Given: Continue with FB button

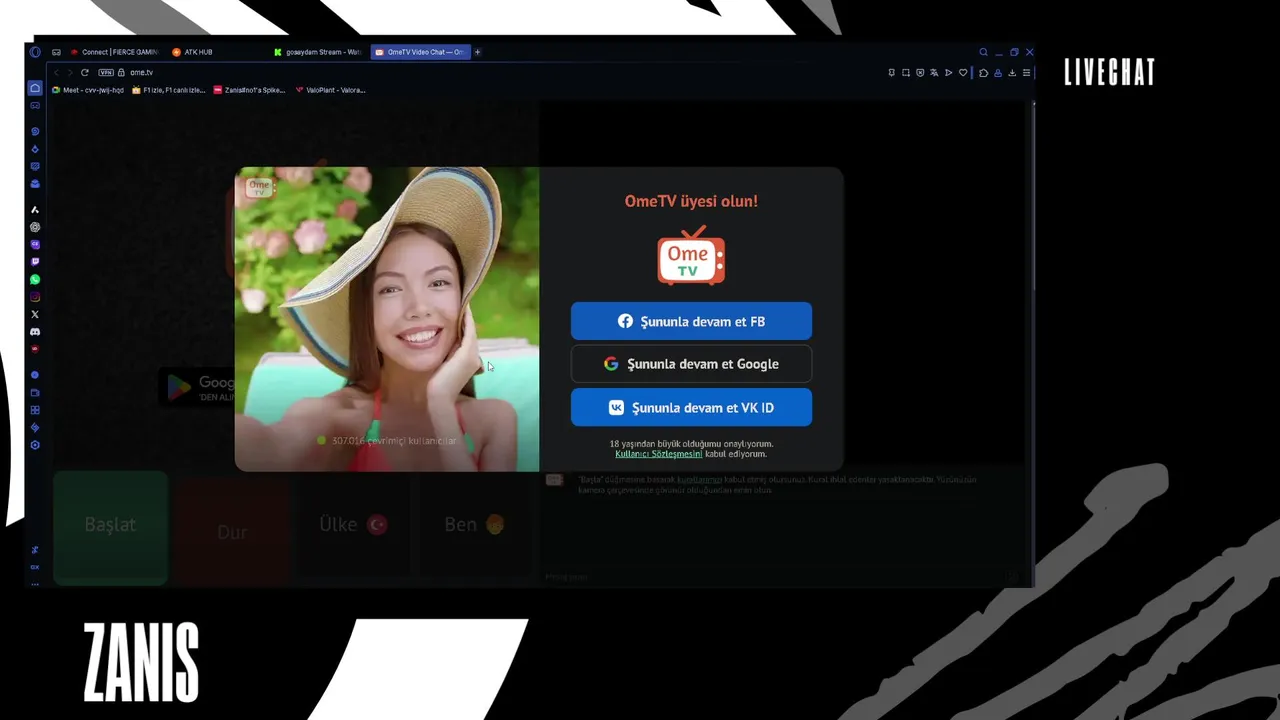Looking at the screenshot, I should 691,321.
